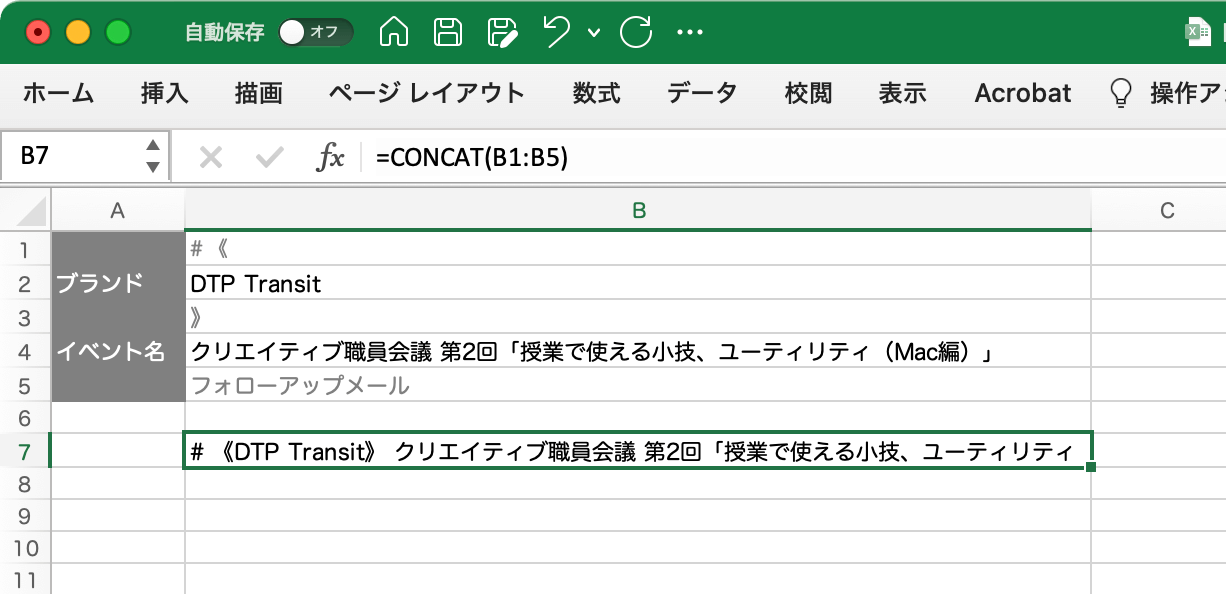Open the Name Box up-down arrow list
The width and height of the screenshot is (1226, 594).
tap(153, 157)
